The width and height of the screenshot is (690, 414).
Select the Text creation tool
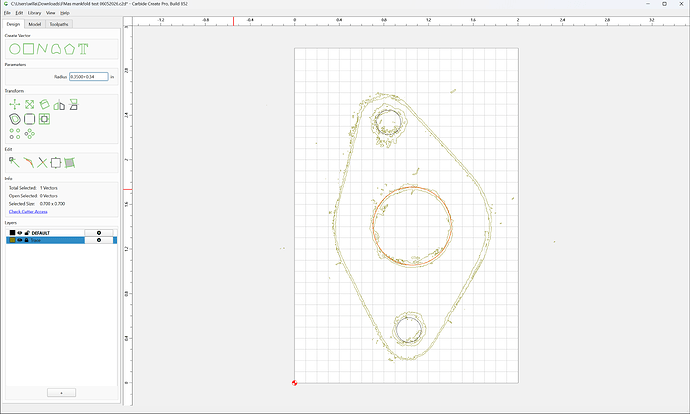(x=83, y=49)
